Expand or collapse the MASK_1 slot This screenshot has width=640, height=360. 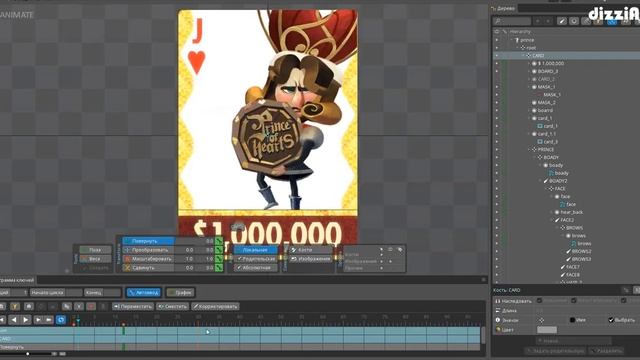529,87
